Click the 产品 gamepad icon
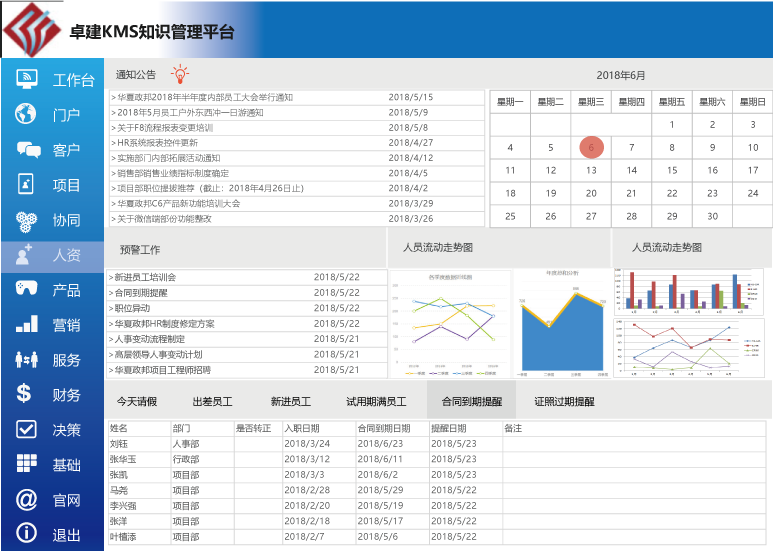Screen dimensions: 773x551 pos(27,290)
